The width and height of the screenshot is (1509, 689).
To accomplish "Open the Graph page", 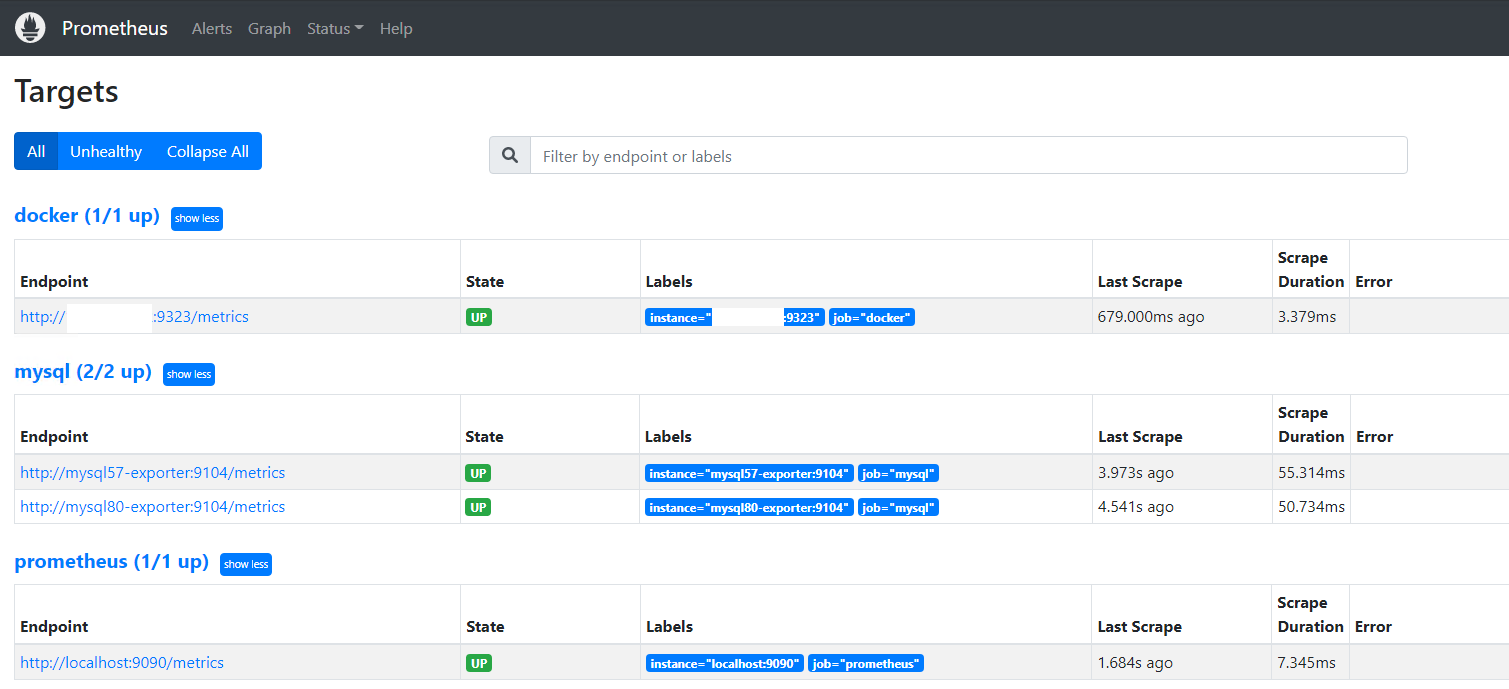I will coord(269,28).
